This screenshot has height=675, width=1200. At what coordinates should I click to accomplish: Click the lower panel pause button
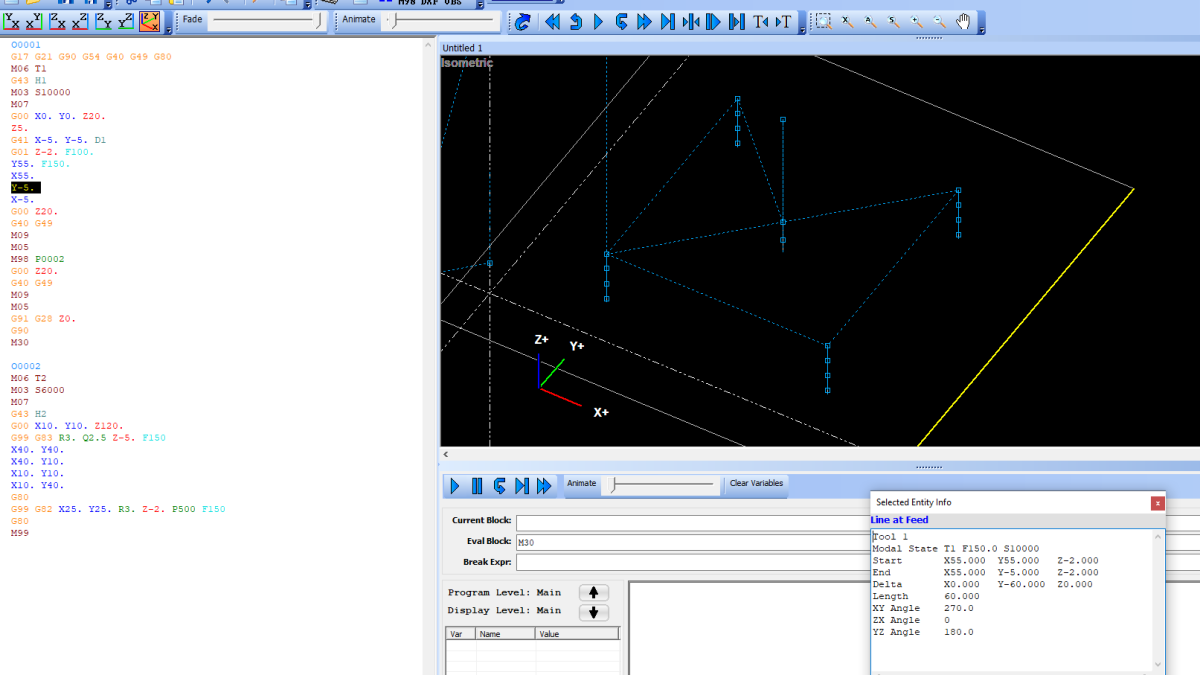[x=477, y=486]
